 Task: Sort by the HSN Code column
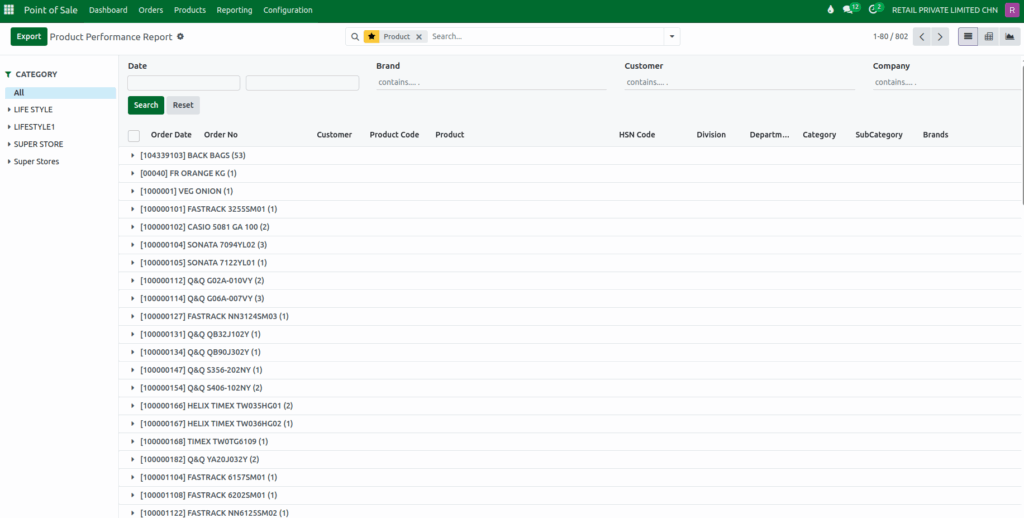click(637, 135)
